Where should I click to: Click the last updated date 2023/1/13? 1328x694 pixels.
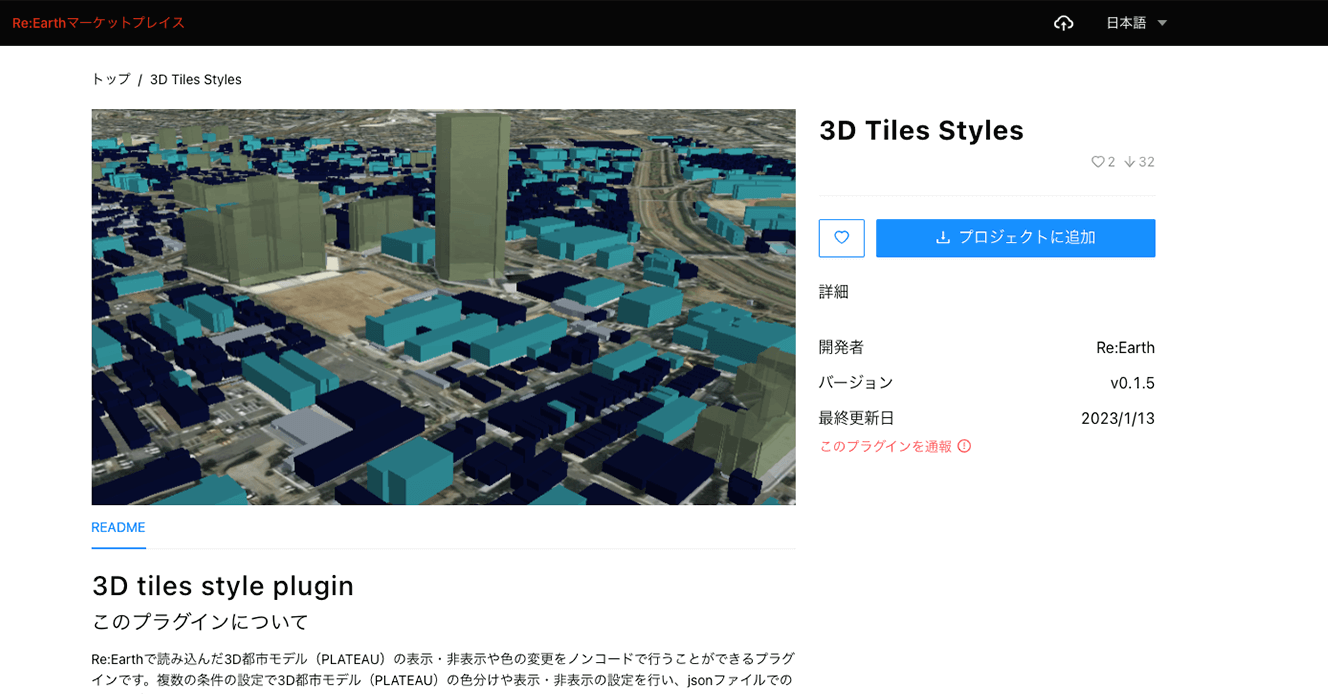tap(1118, 418)
